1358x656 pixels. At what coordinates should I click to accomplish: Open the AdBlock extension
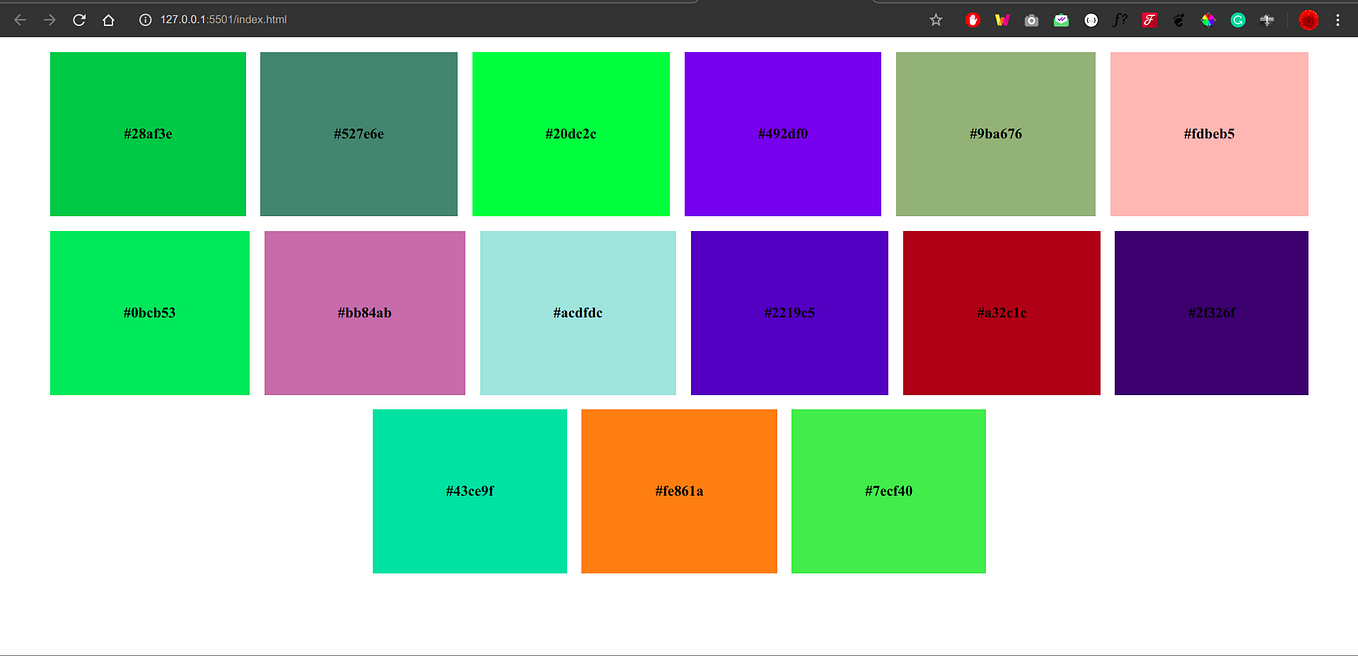[972, 19]
